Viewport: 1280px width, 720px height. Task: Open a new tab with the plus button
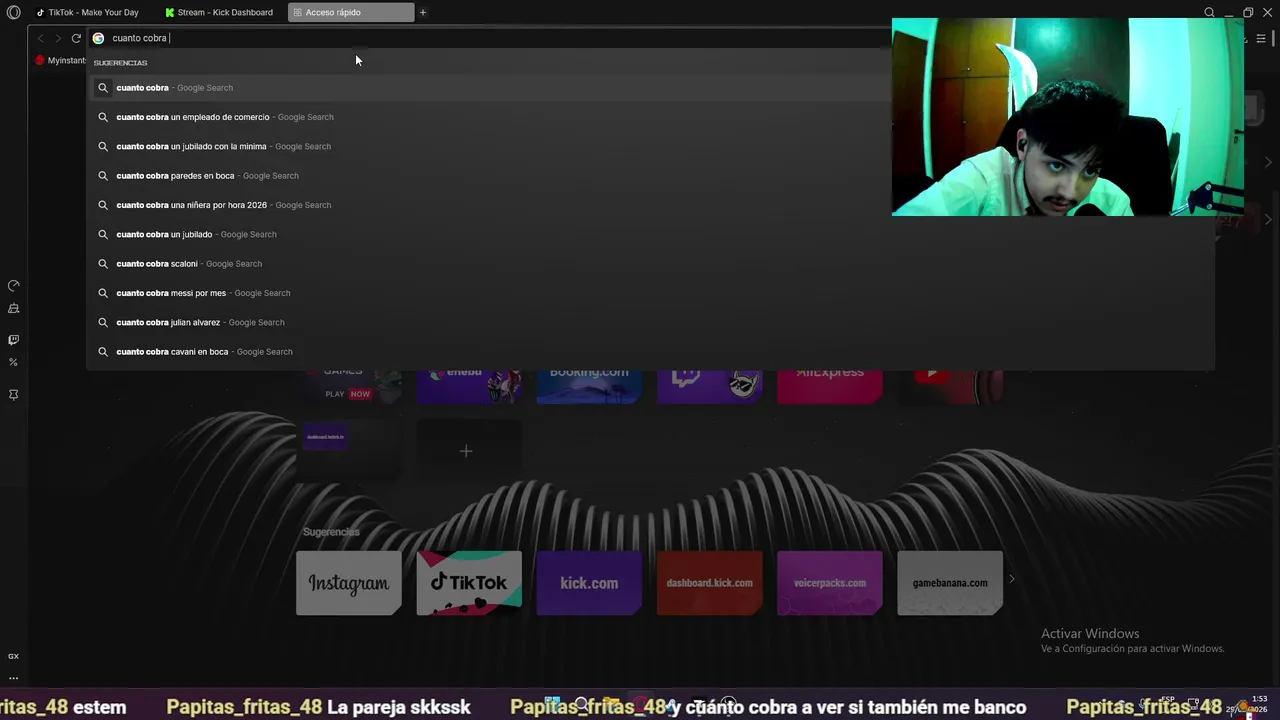pos(423,12)
